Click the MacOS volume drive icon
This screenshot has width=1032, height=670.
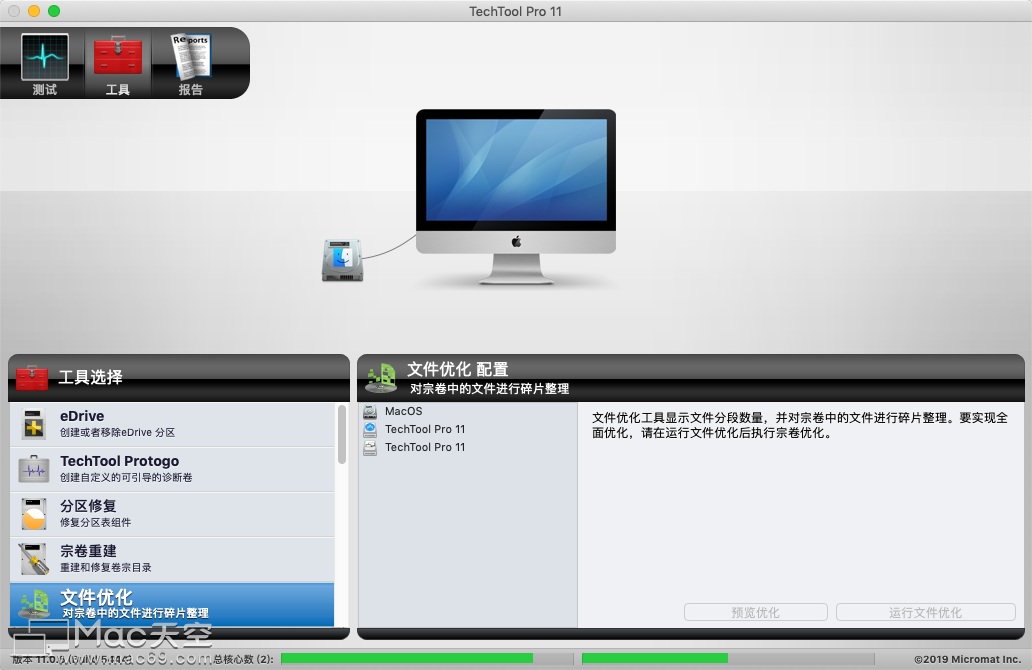[x=371, y=411]
